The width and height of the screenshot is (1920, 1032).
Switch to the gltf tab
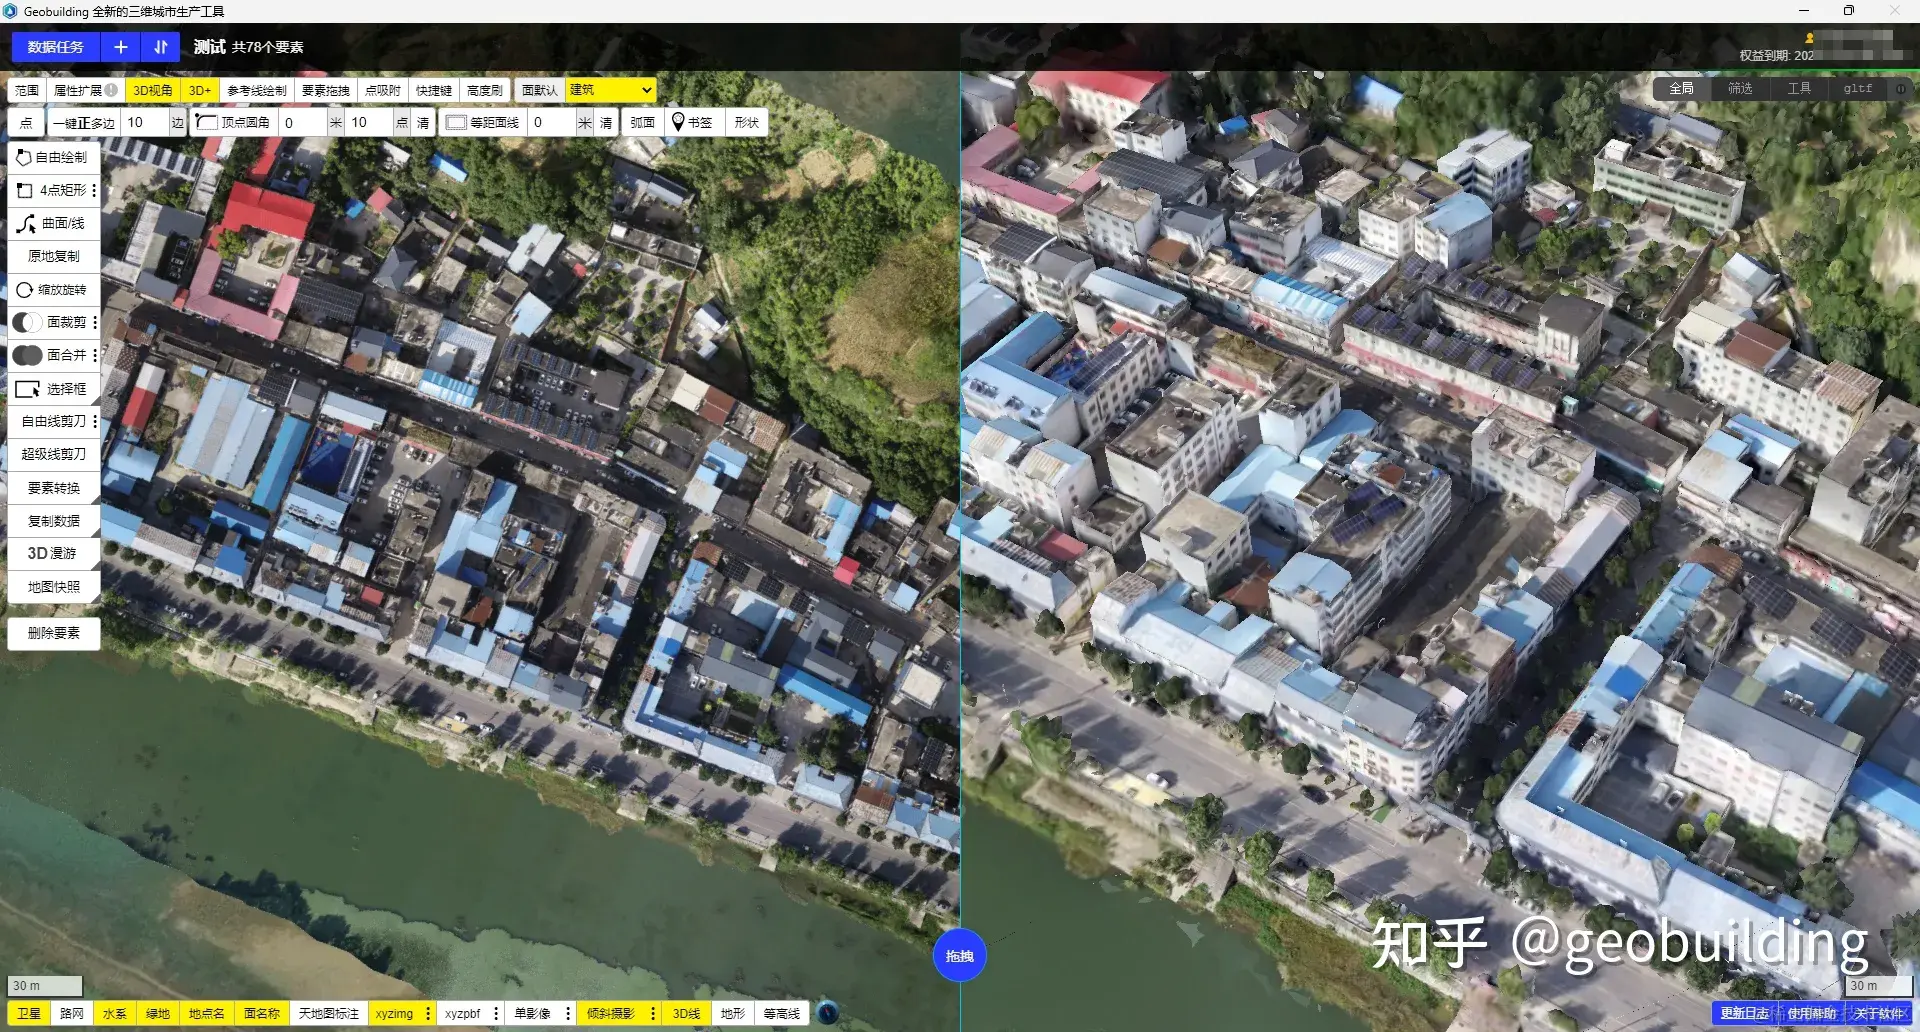click(1858, 88)
